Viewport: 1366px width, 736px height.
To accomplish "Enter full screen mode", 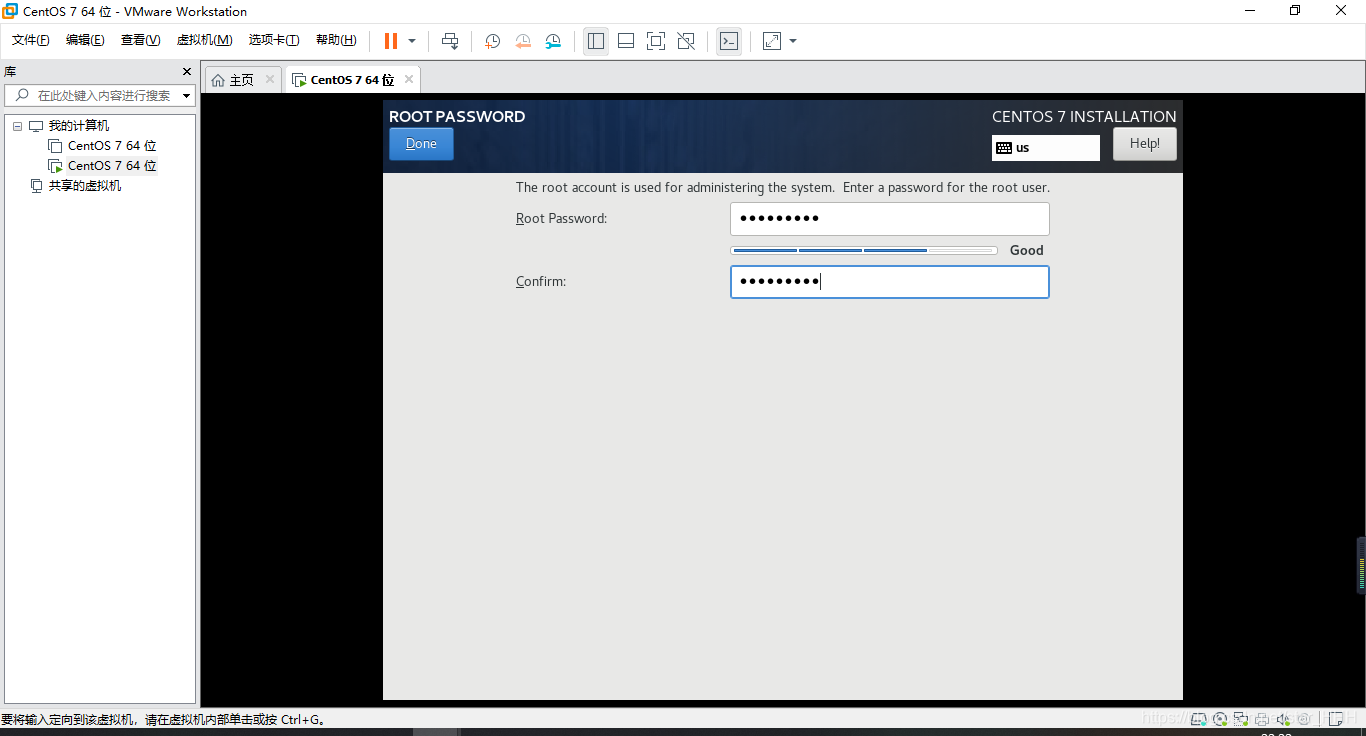I will point(656,41).
